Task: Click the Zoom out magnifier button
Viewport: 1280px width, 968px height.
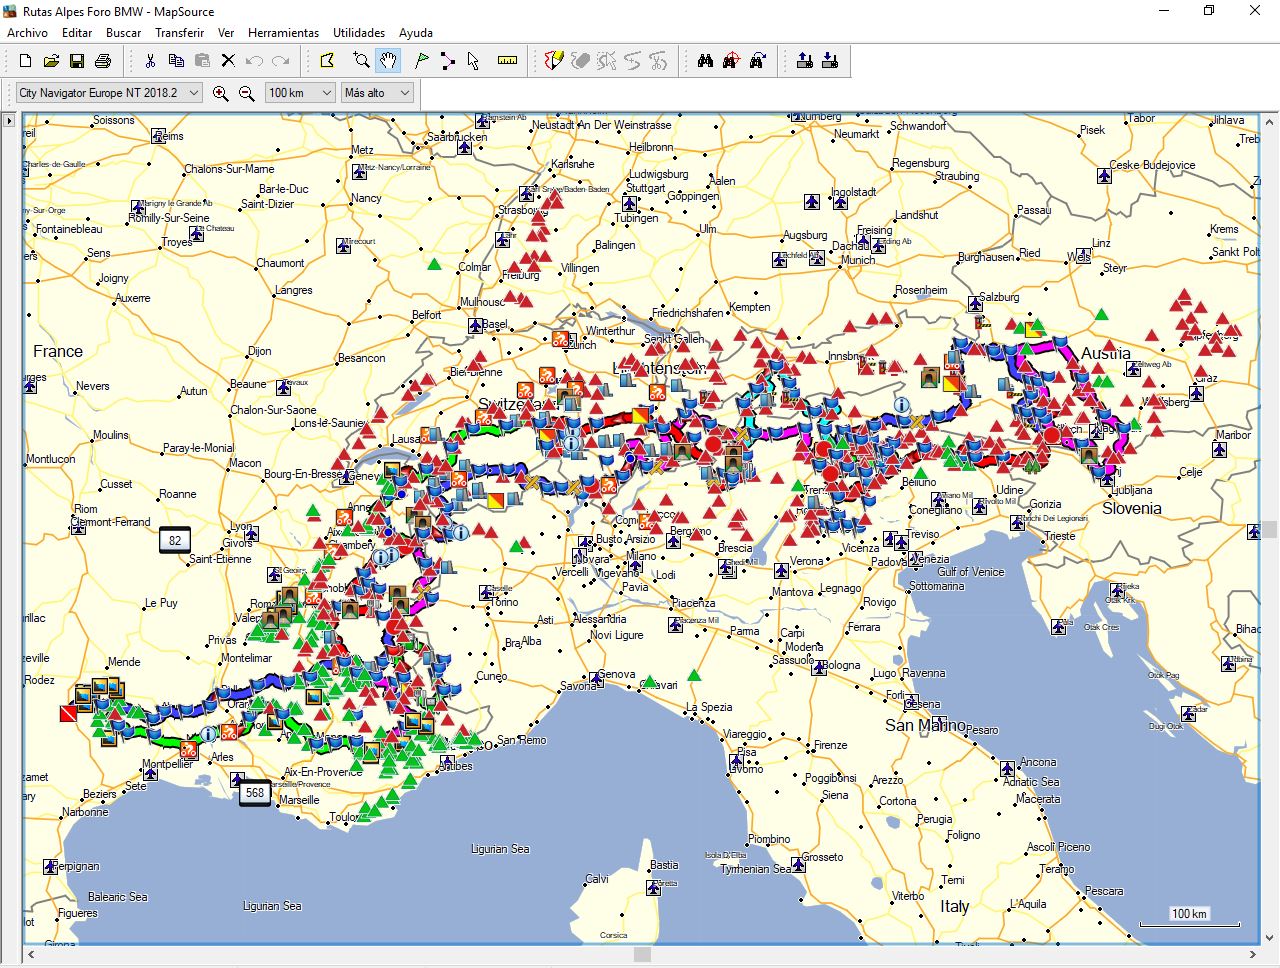Action: 247,93
